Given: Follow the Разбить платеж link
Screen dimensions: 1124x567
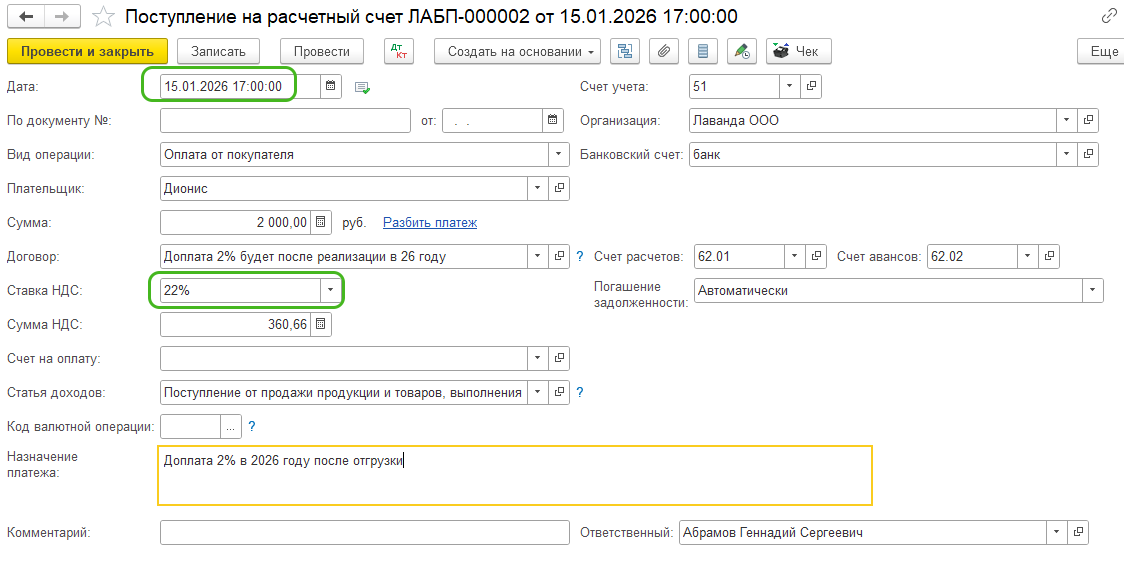Looking at the screenshot, I should [430, 223].
